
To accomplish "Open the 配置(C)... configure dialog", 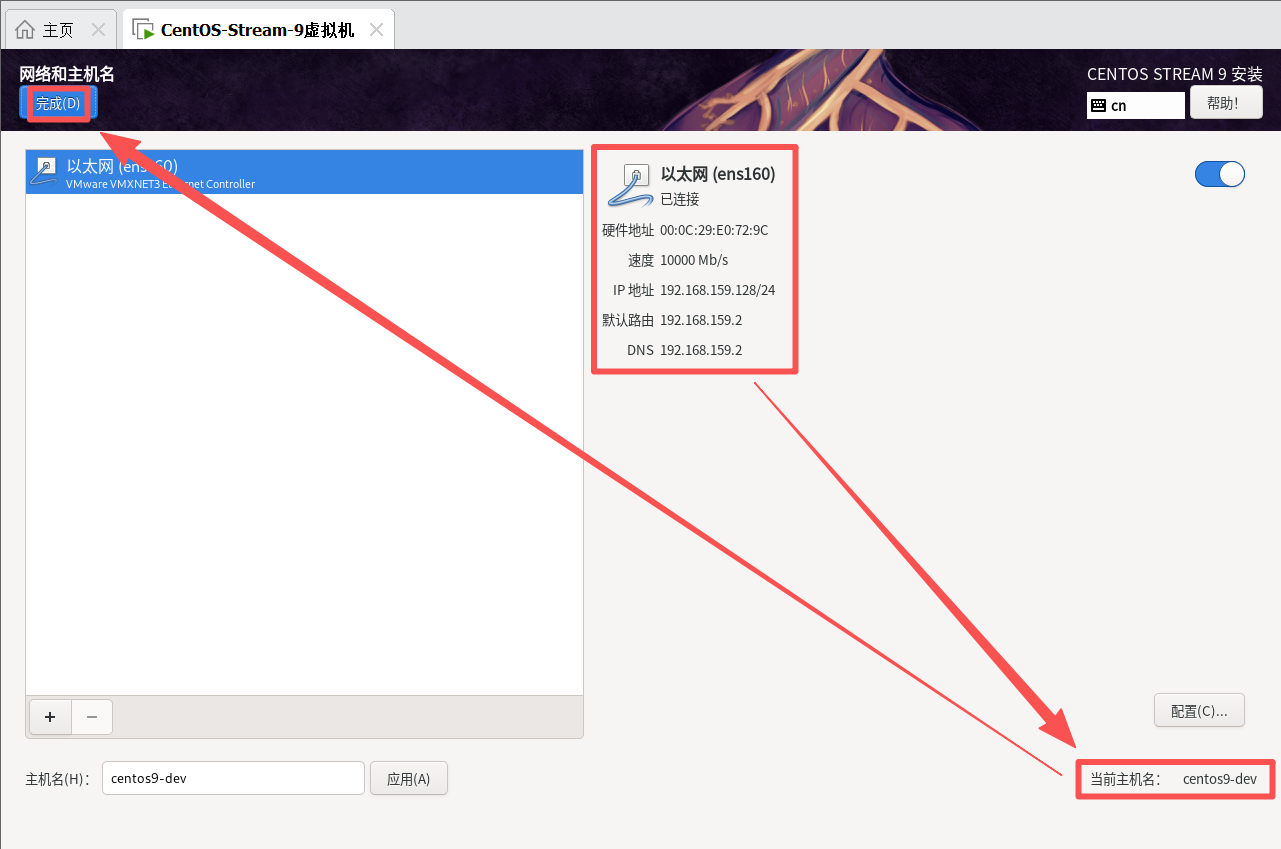I will pyautogui.click(x=1199, y=711).
